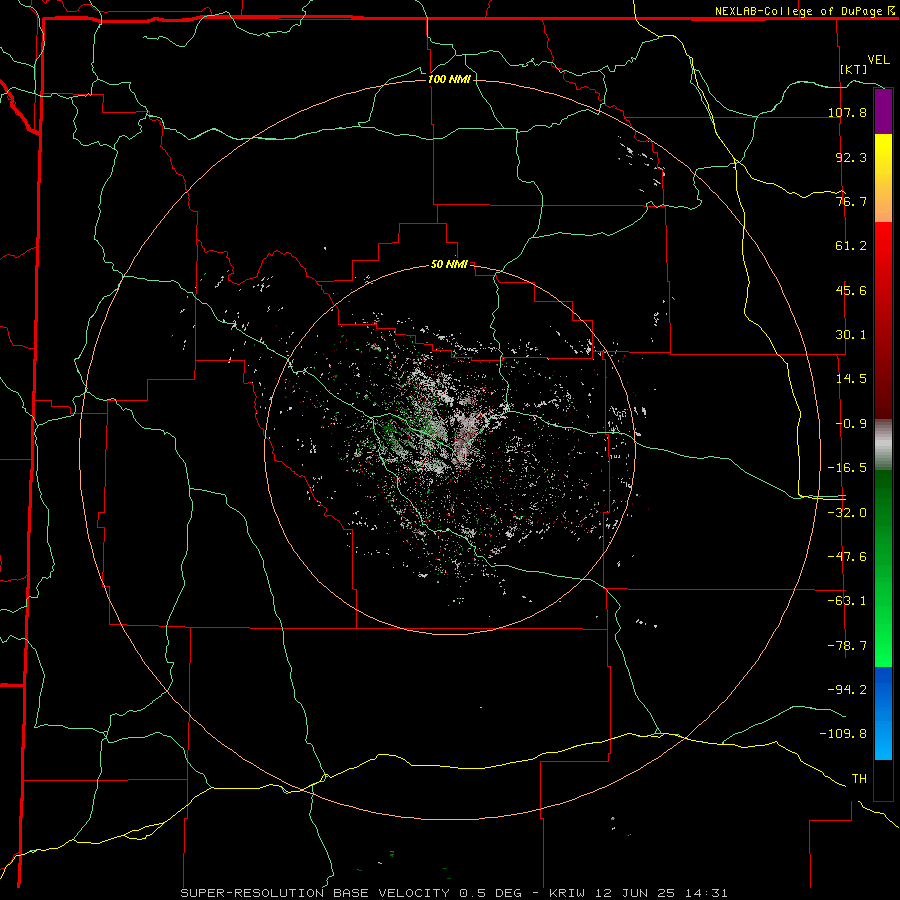
Task: Click the 50 NMI range ring label
Action: click(449, 265)
